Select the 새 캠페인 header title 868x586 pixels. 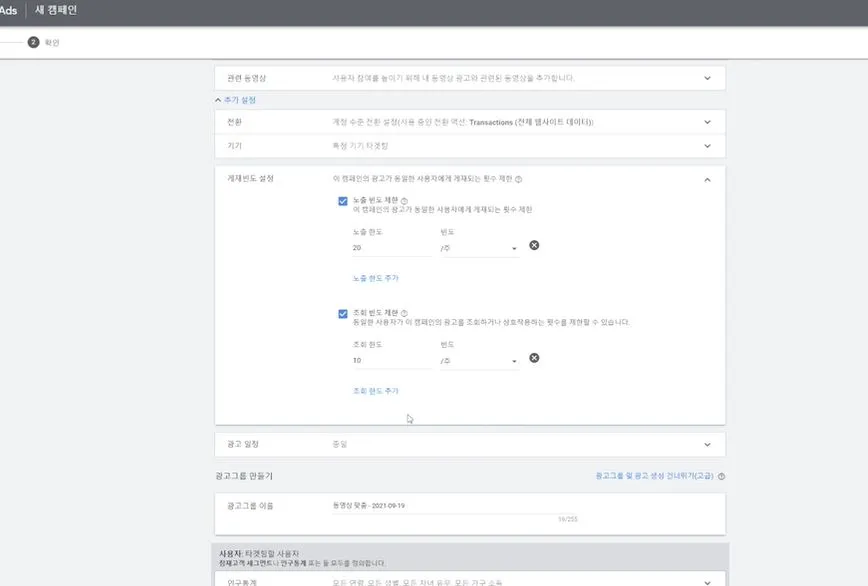tap(55, 11)
